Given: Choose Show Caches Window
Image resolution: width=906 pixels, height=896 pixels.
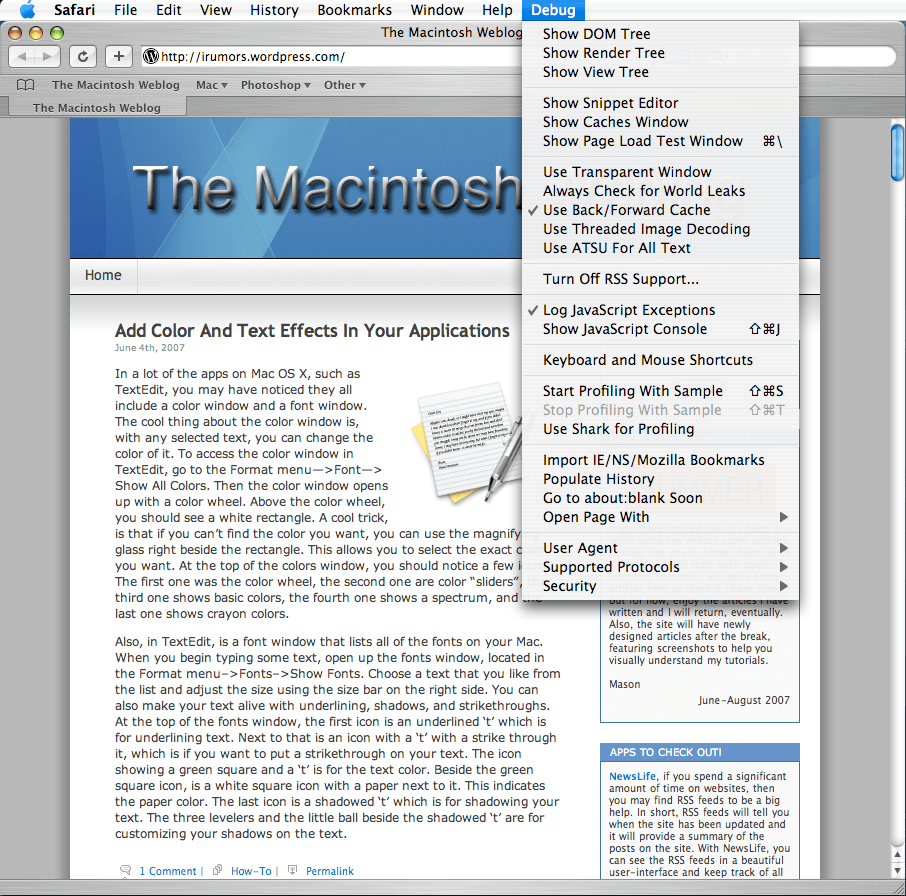Looking at the screenshot, I should 660,122.
